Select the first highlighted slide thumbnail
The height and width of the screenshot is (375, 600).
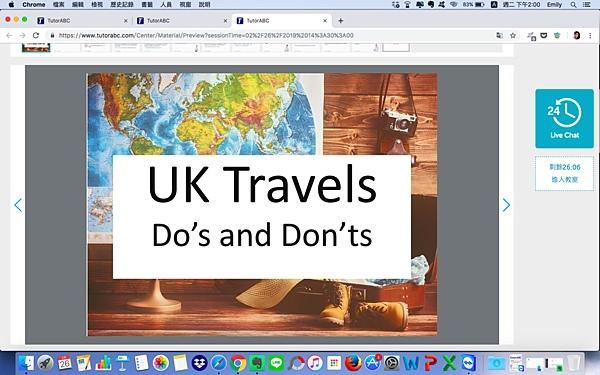coord(36,48)
